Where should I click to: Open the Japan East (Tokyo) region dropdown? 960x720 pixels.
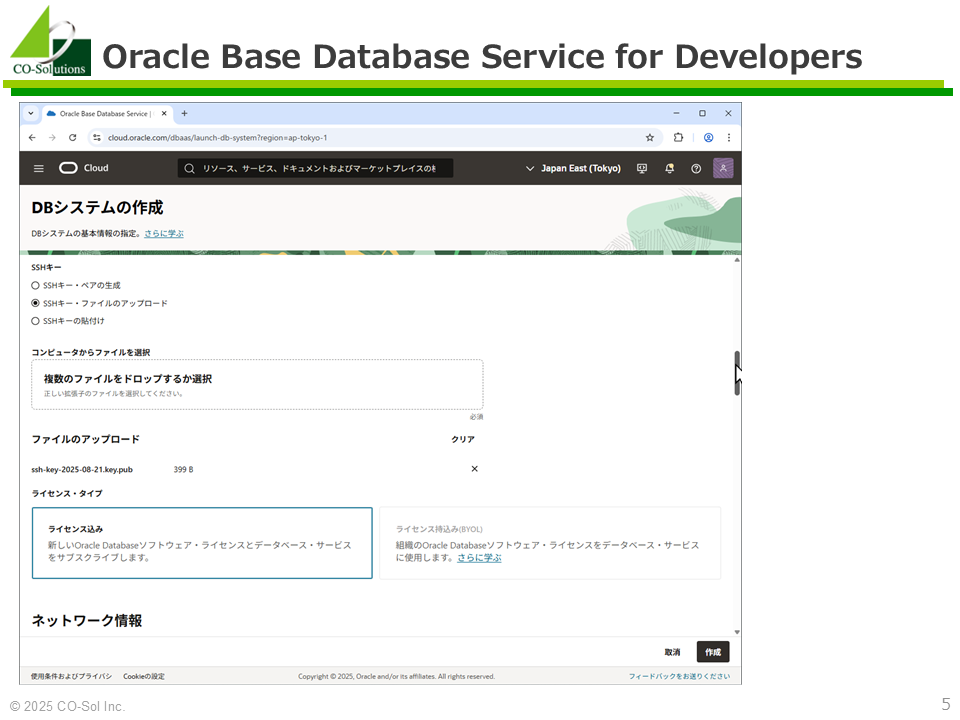(x=573, y=168)
